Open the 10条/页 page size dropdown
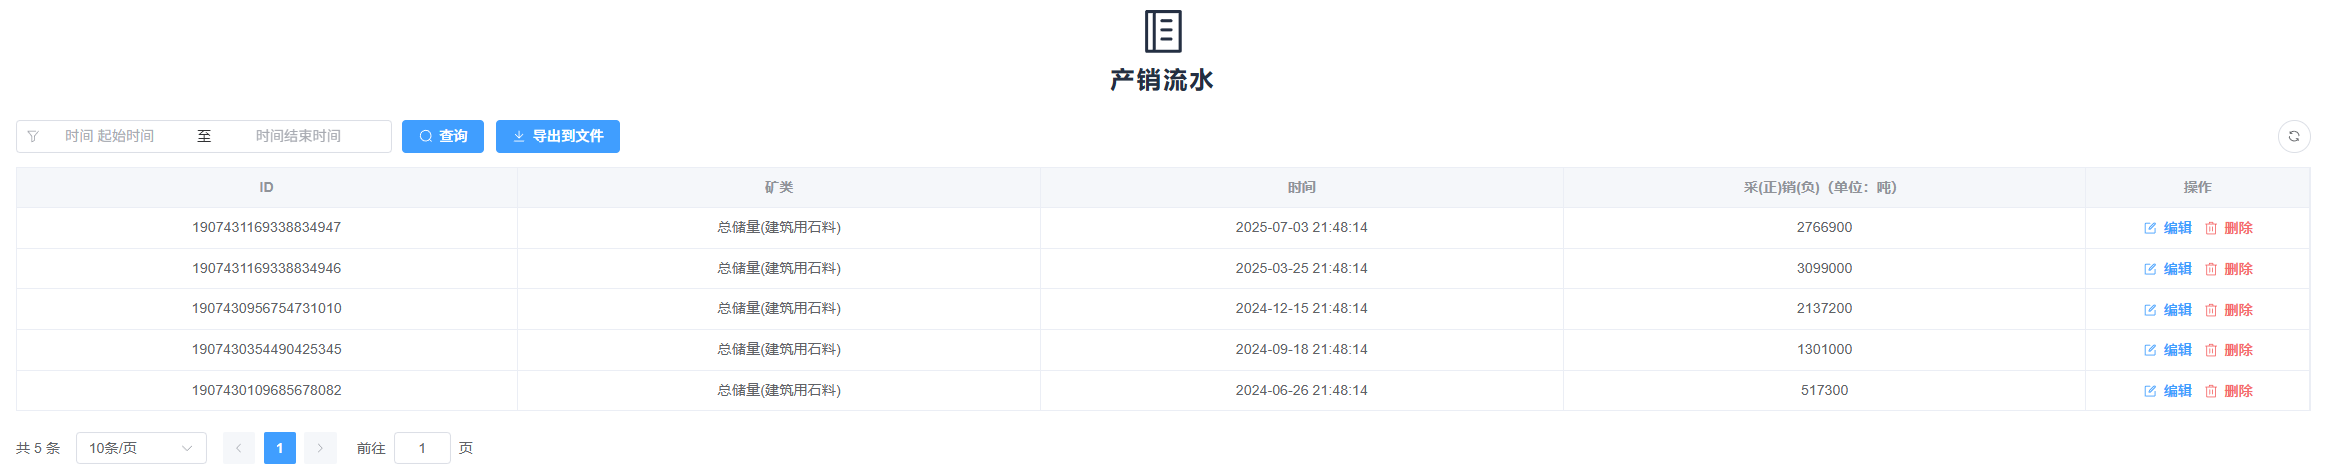 (x=141, y=448)
